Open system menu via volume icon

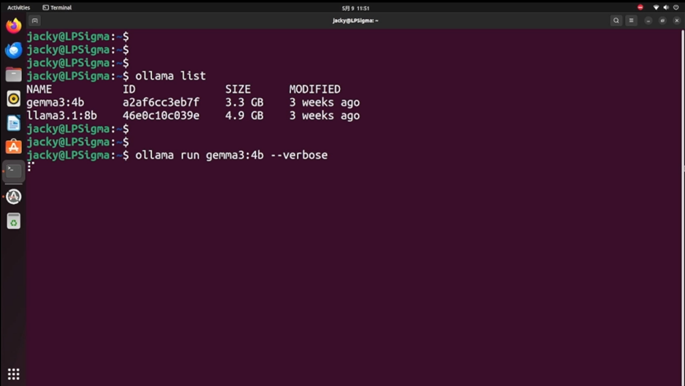pyautogui.click(x=666, y=7)
